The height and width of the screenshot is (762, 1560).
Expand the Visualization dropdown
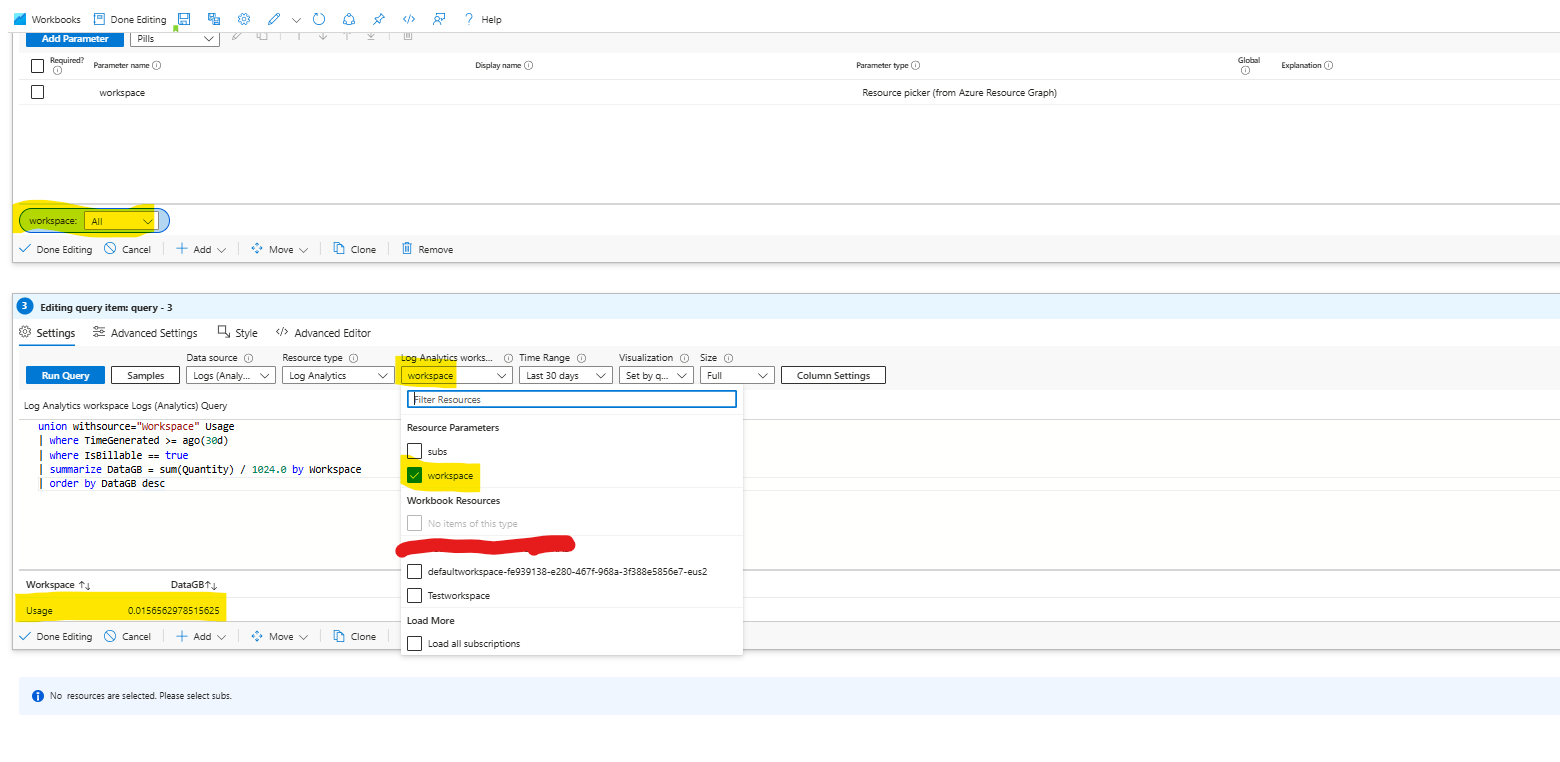tap(655, 374)
